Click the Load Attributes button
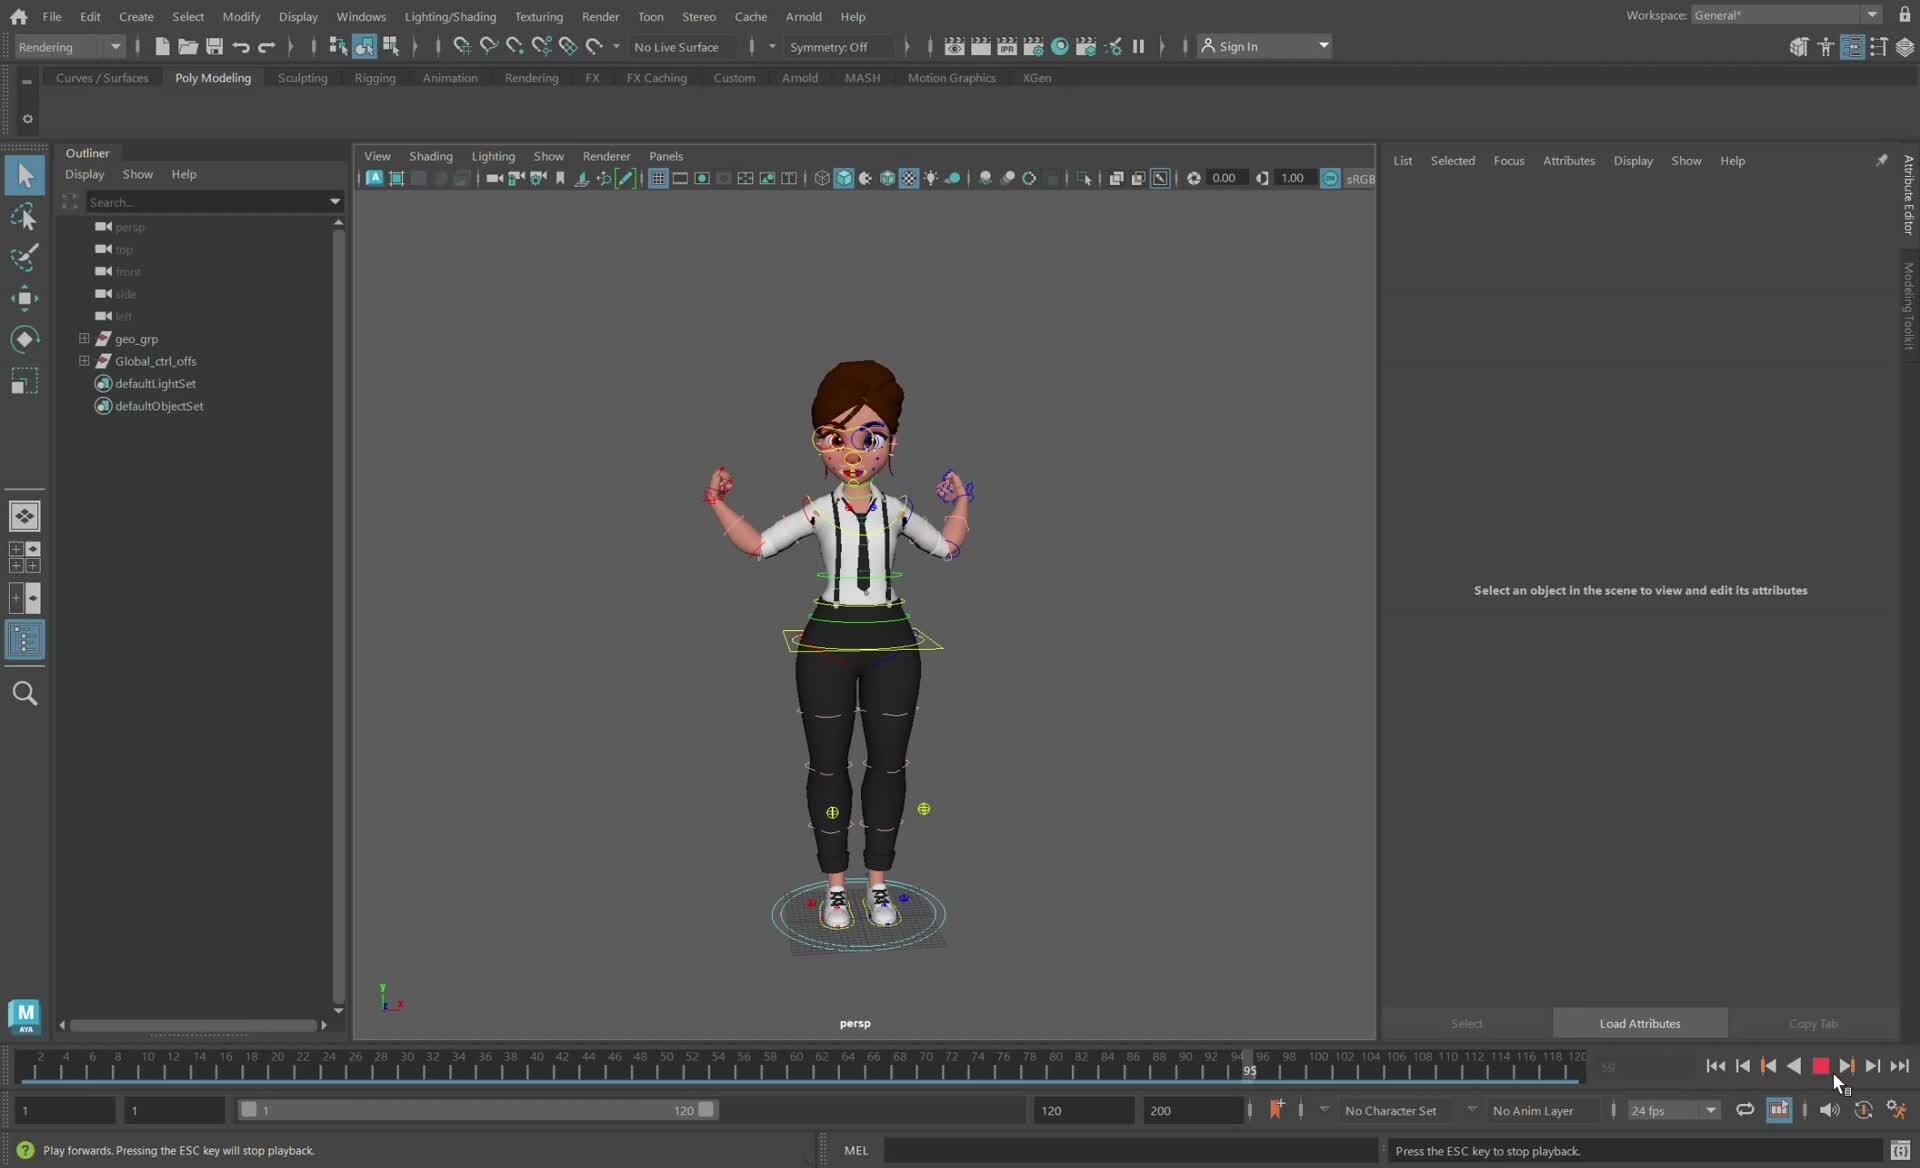 point(1638,1023)
